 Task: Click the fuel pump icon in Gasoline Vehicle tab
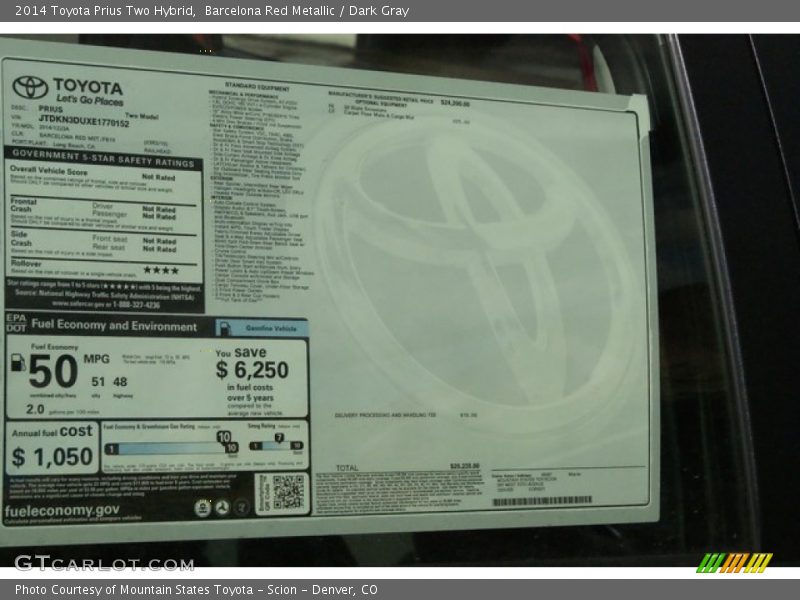click(x=224, y=328)
